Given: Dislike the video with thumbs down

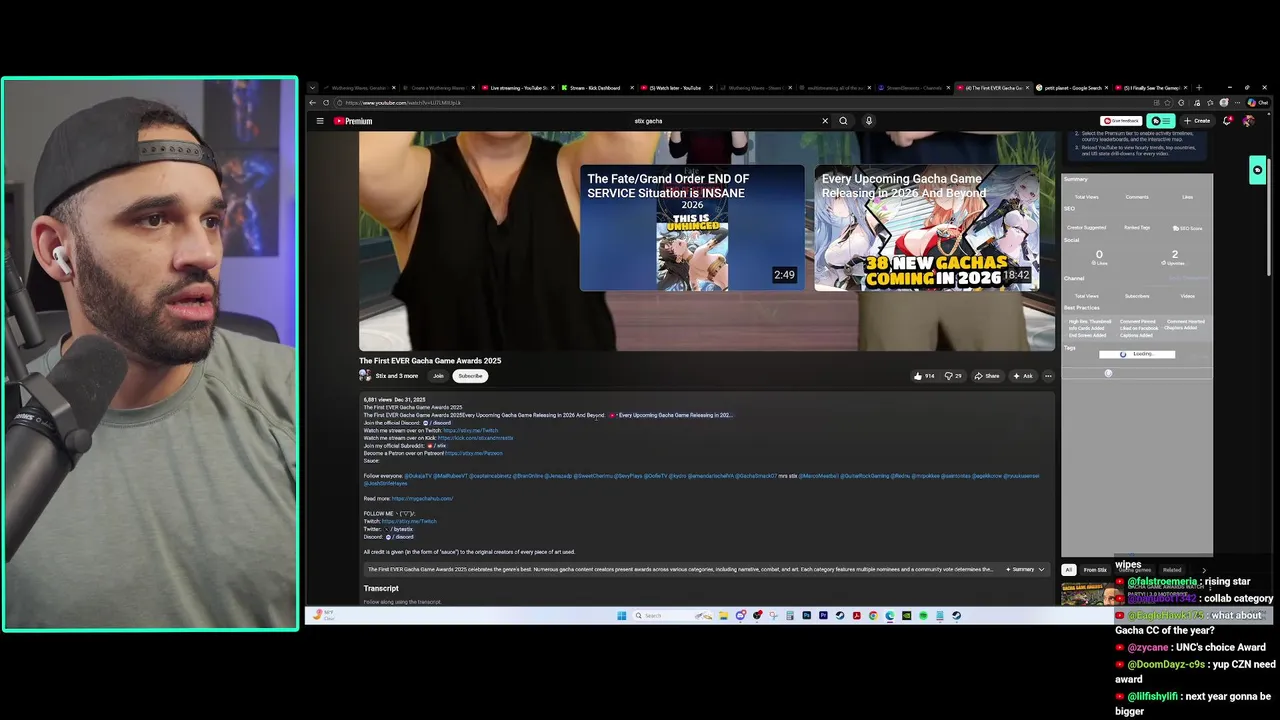Looking at the screenshot, I should pyautogui.click(x=952, y=376).
